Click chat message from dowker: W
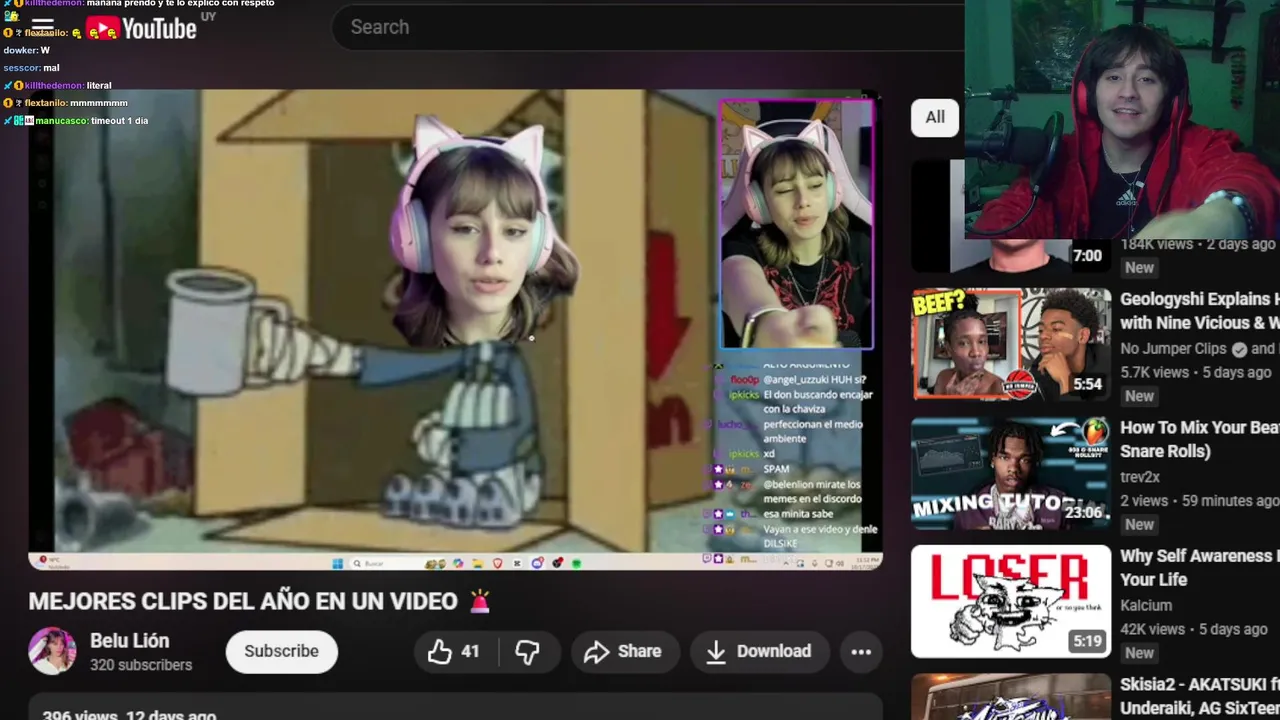 click(27, 50)
